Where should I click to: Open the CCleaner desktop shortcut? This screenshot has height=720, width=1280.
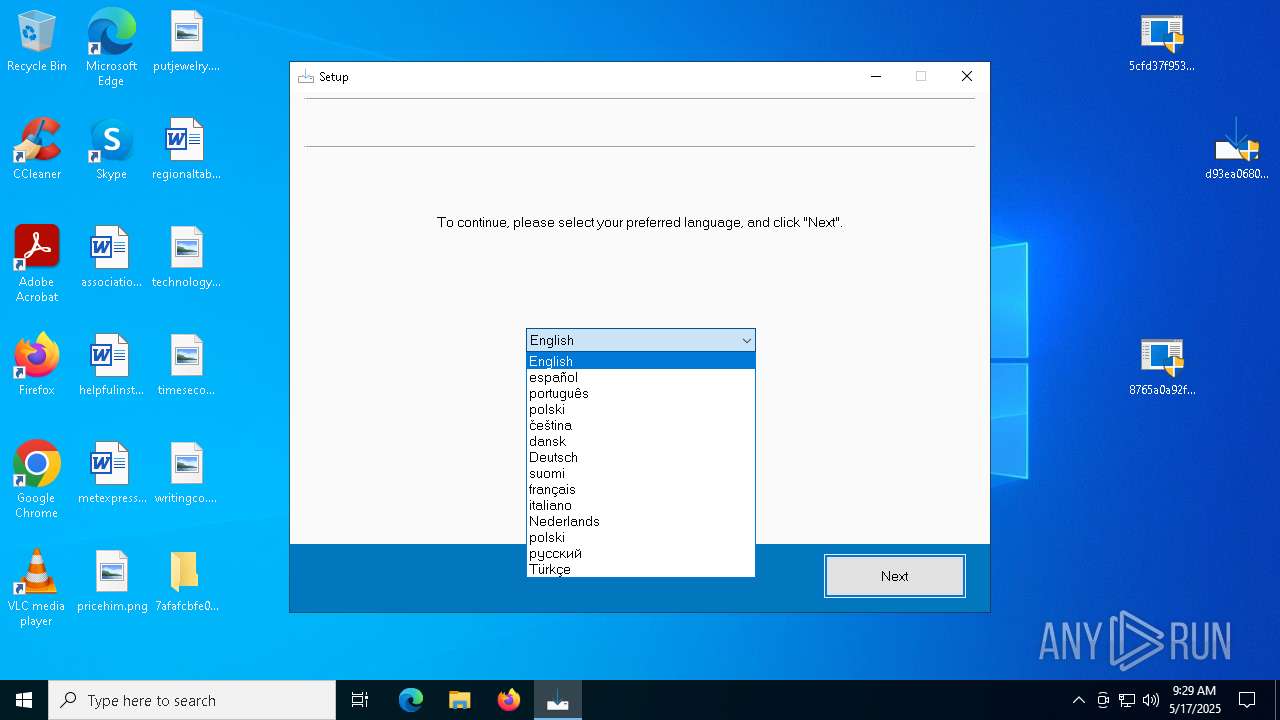click(37, 150)
